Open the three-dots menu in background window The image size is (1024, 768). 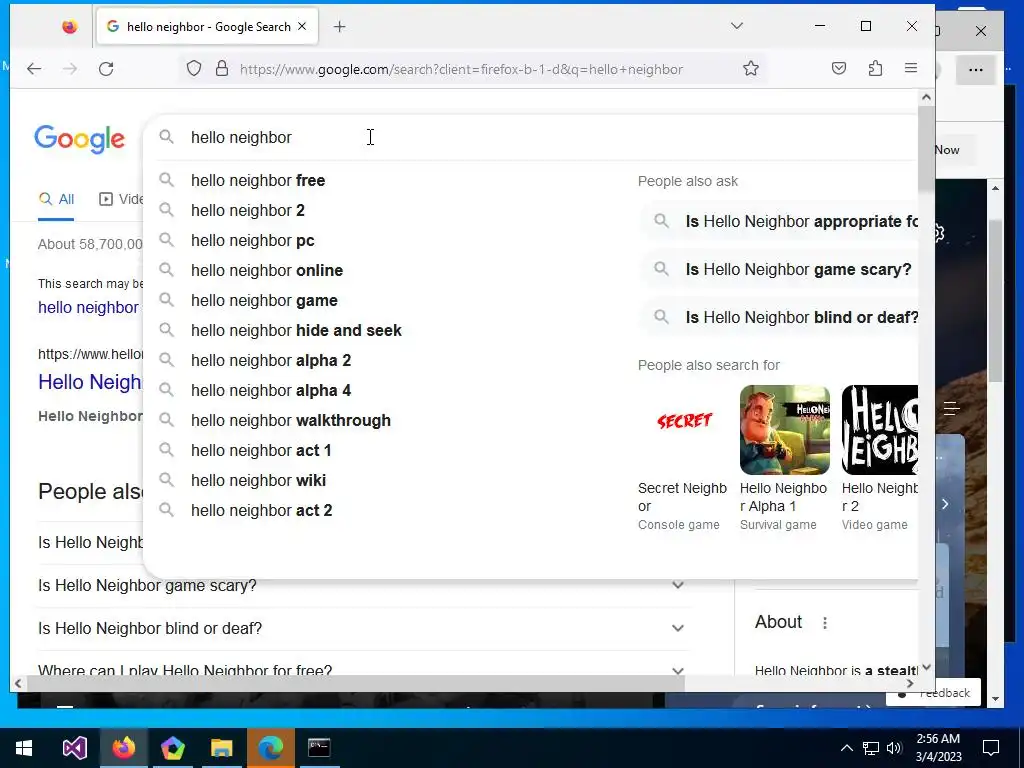tap(976, 70)
